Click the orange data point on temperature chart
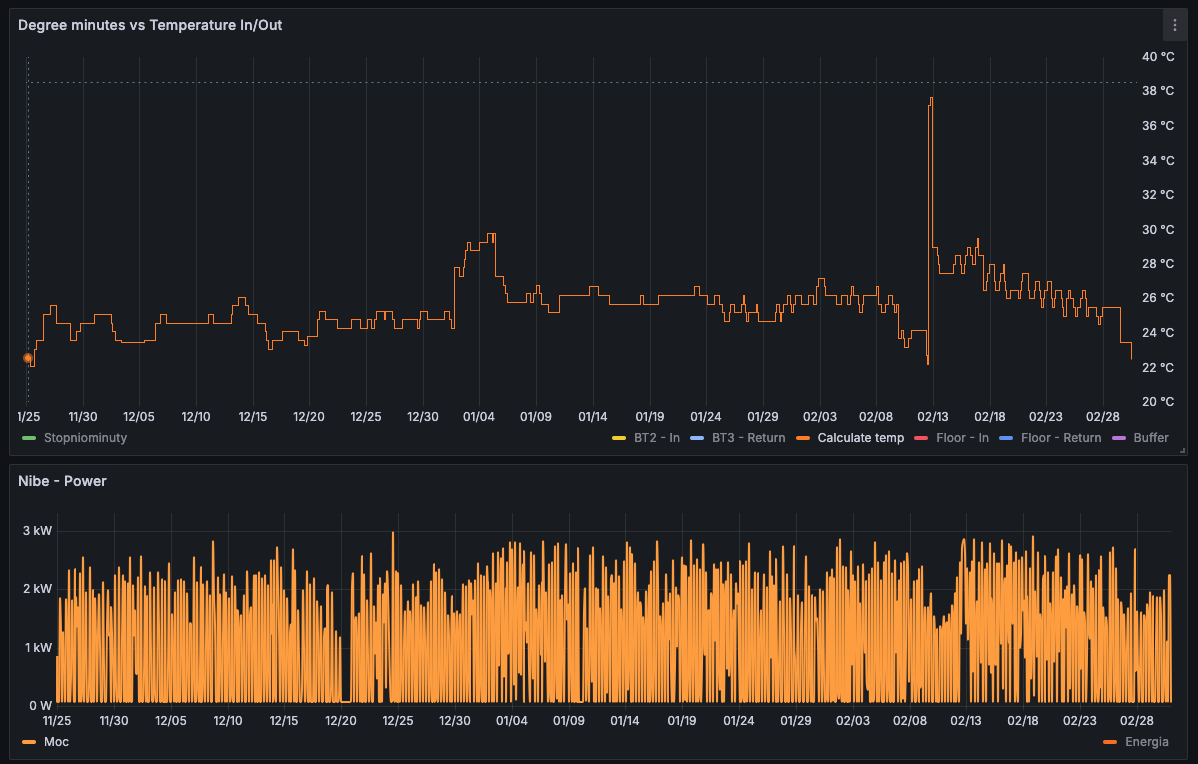Viewport: 1198px width, 764px height. pos(28,358)
